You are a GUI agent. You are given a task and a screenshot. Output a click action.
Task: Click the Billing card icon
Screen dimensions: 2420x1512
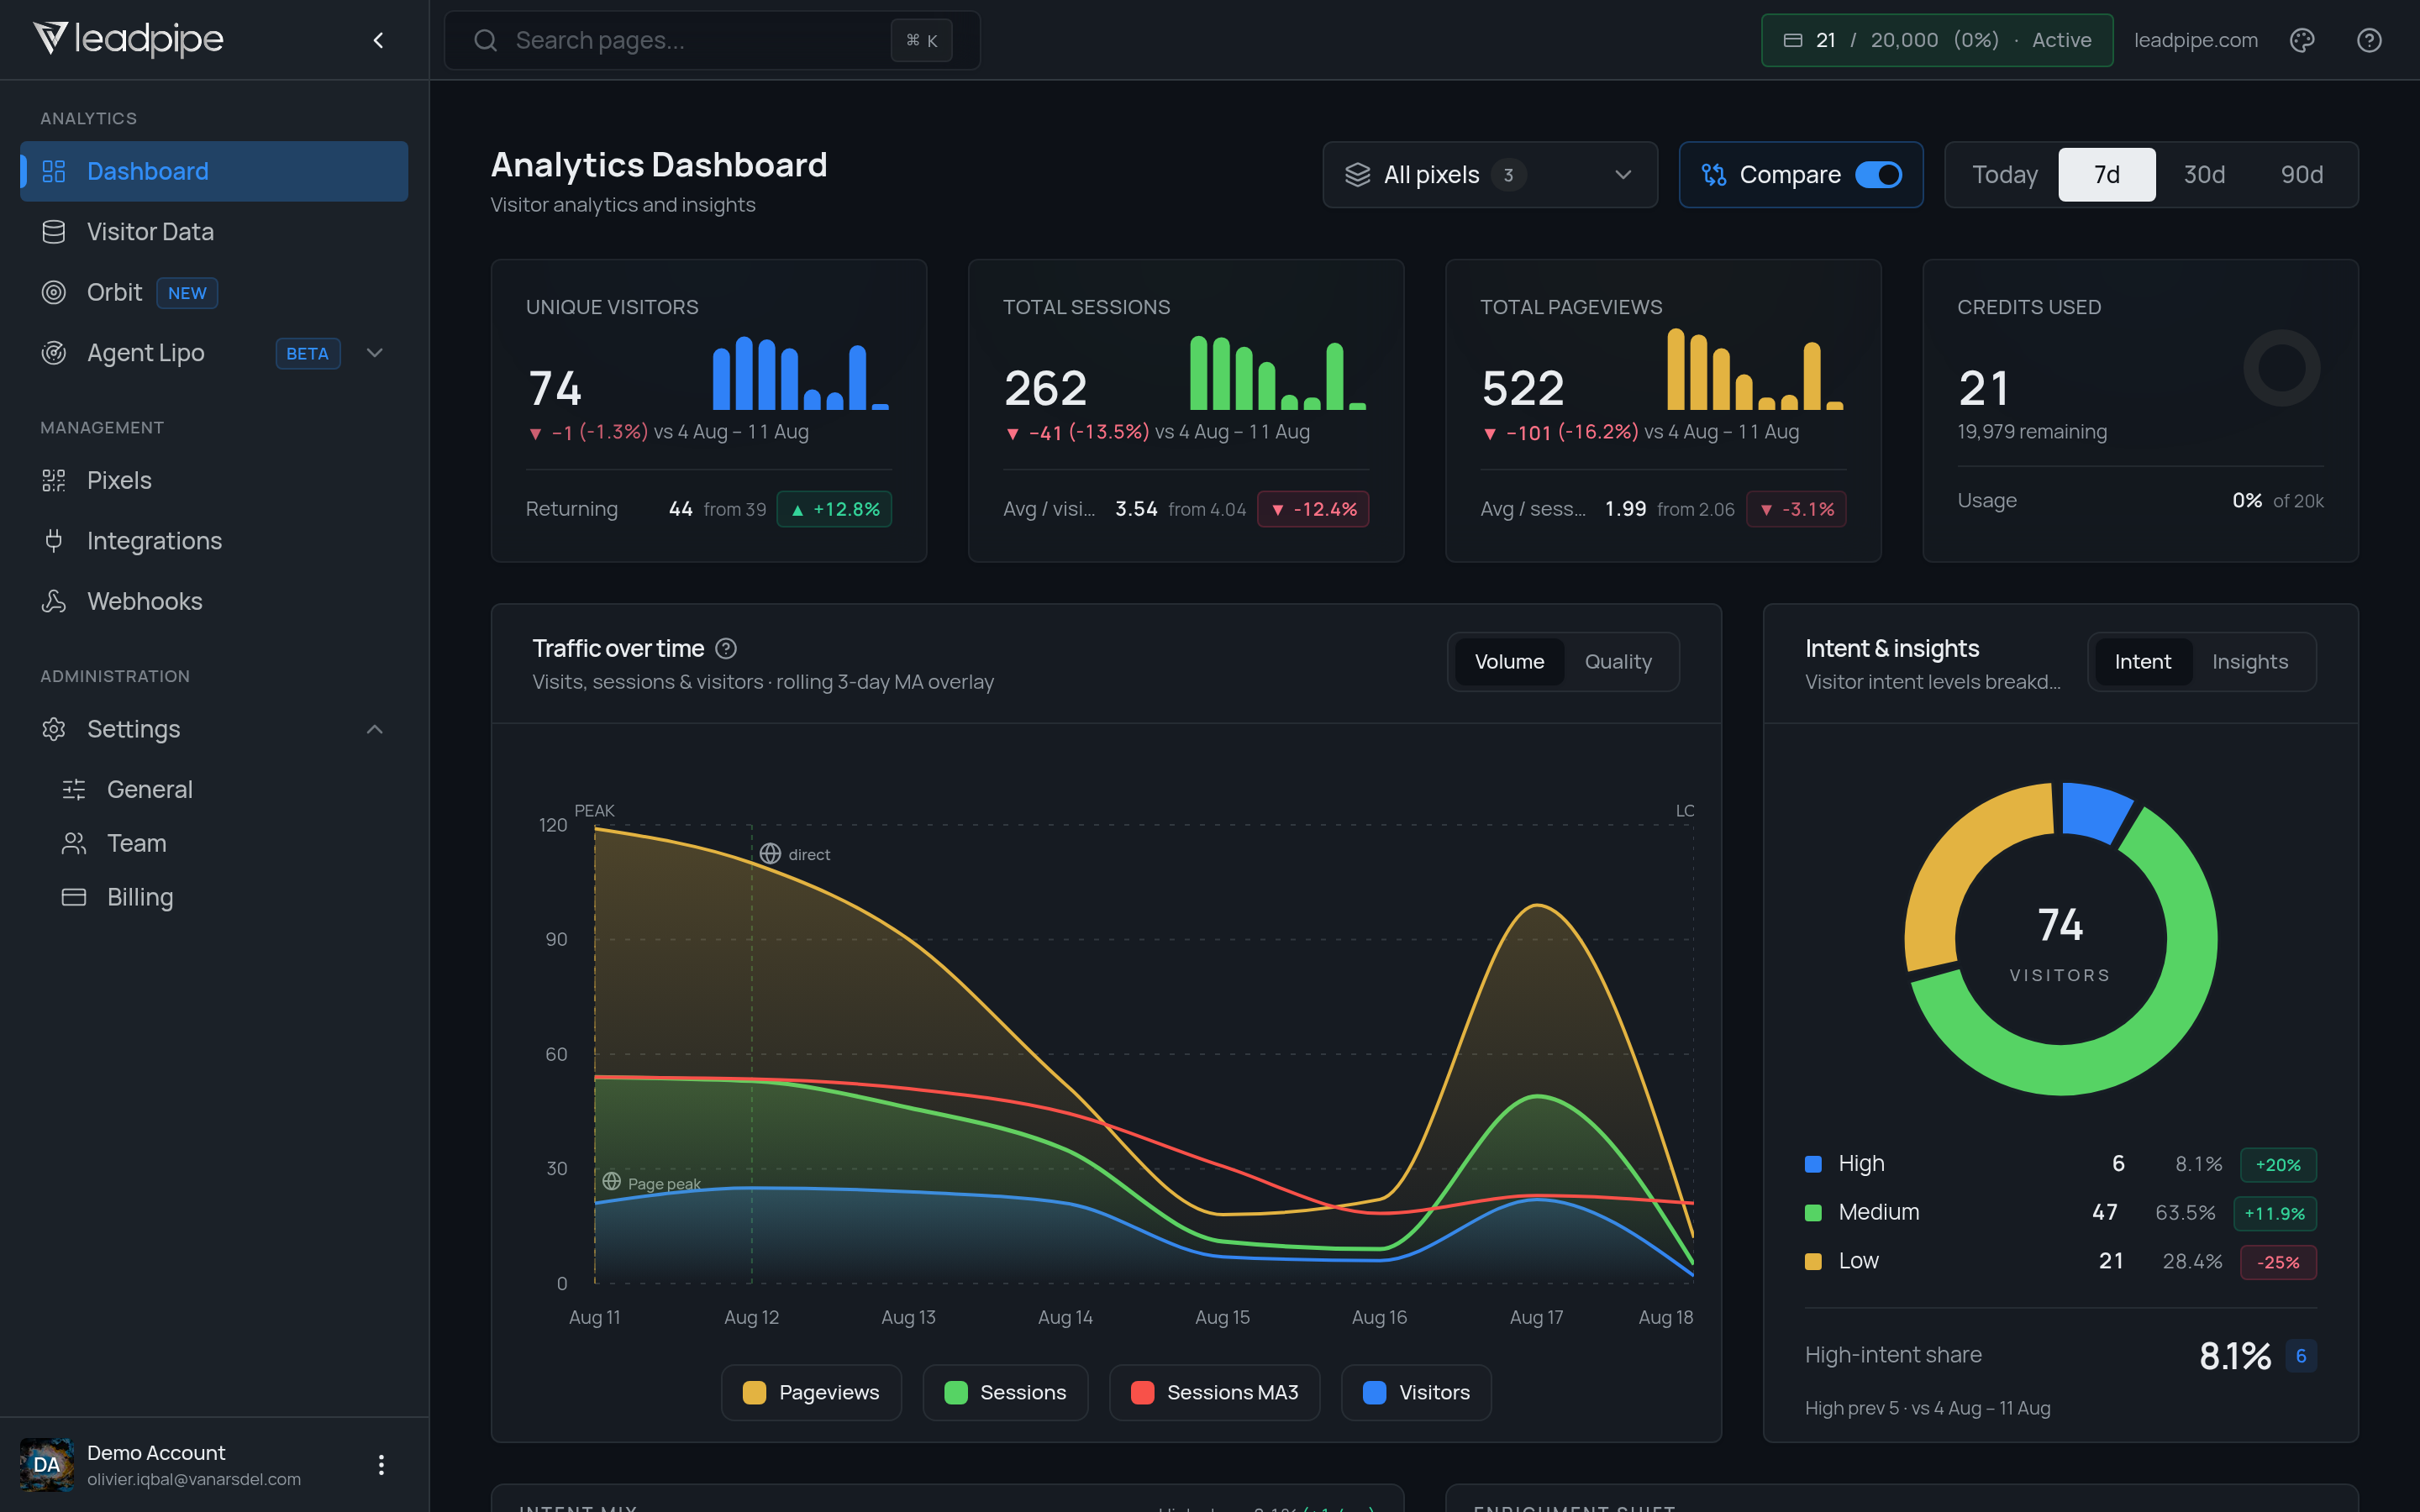pos(74,897)
